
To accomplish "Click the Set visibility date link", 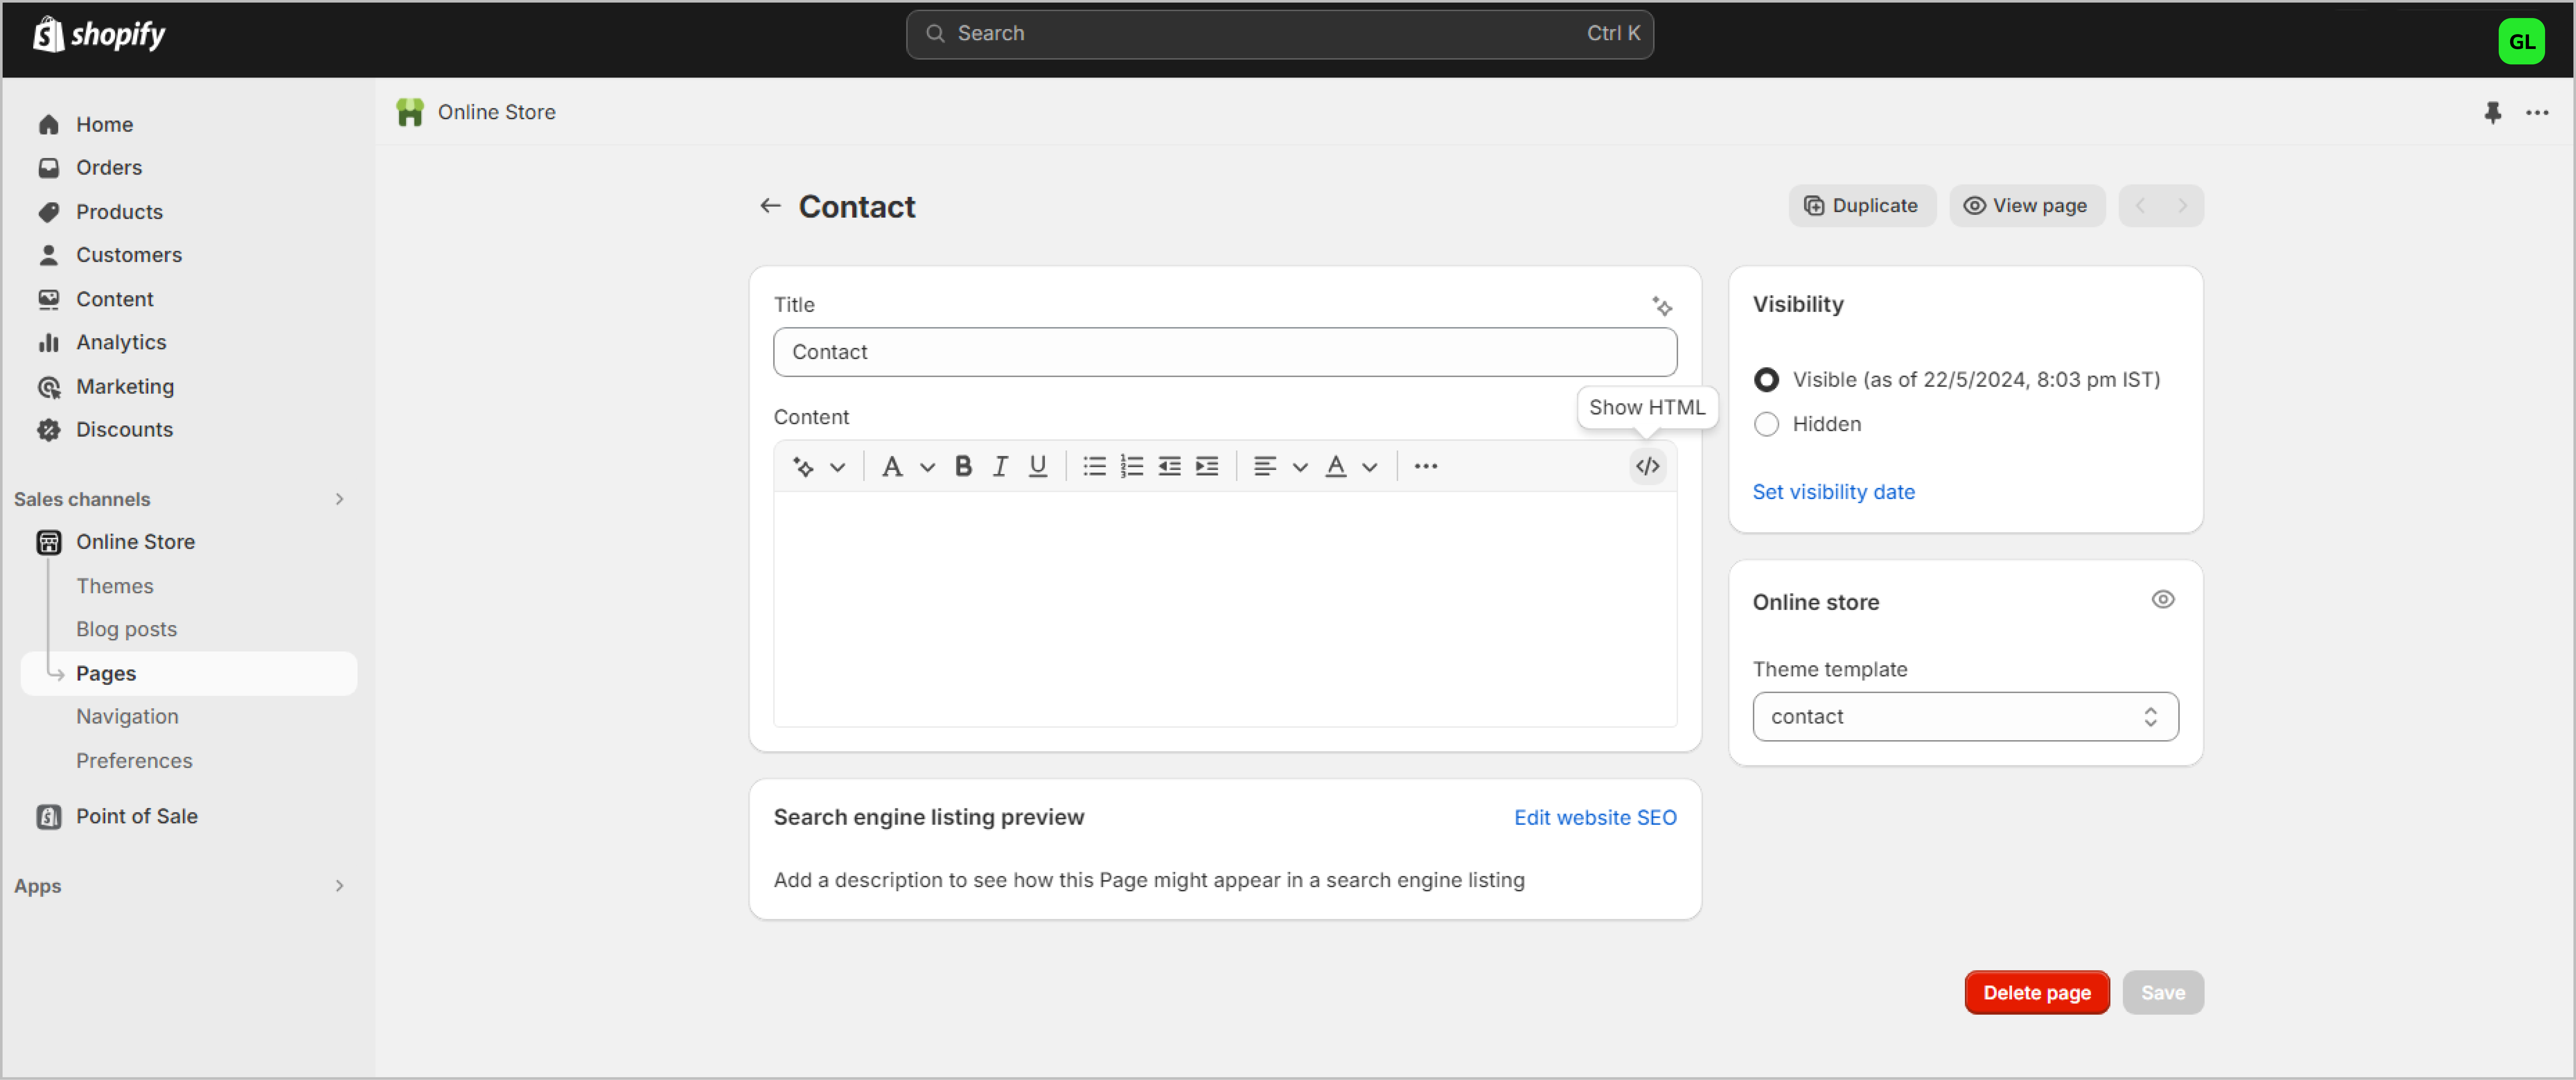I will (x=1833, y=492).
